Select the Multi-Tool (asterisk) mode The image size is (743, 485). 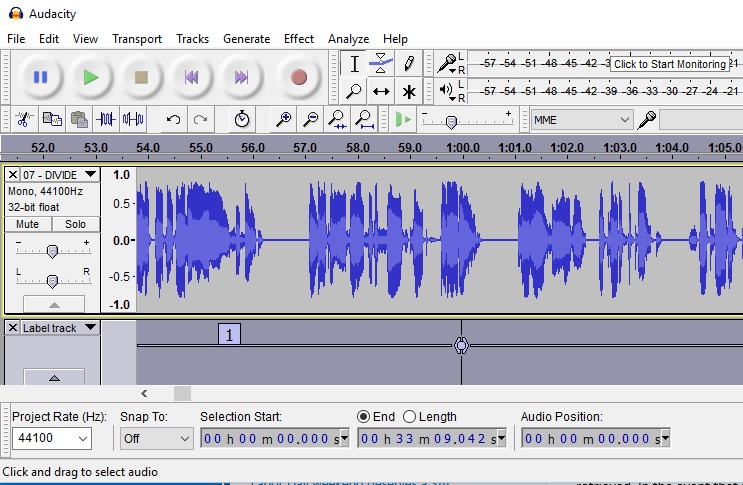click(x=408, y=91)
